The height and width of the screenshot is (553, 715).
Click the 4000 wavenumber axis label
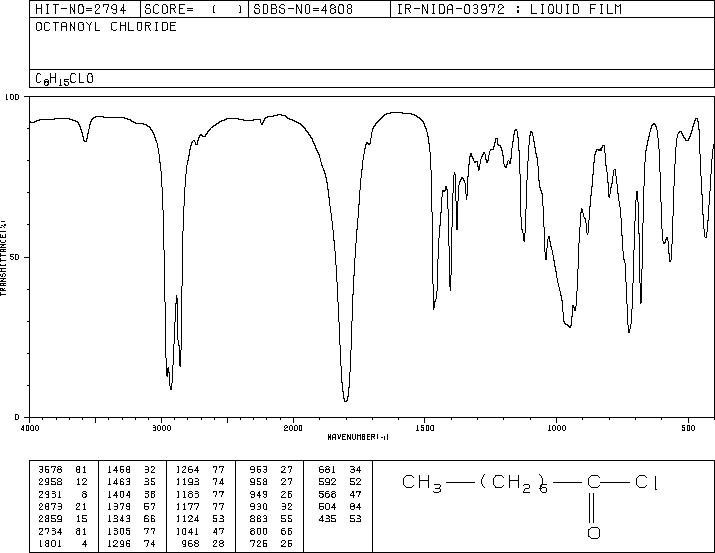30,428
